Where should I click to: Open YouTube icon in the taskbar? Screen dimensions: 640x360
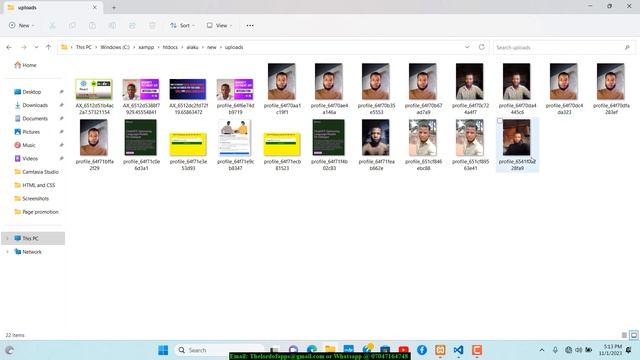pos(403,350)
